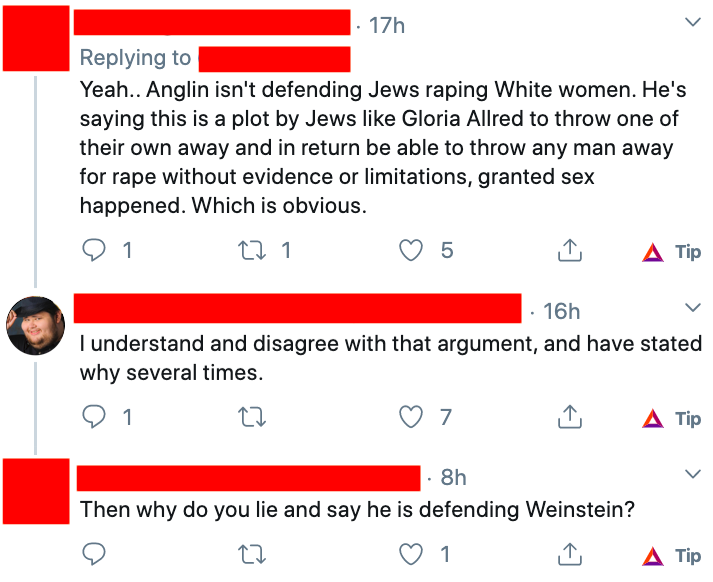713x582 pixels.
Task: Reply to the 8h tweet
Action: (94, 553)
